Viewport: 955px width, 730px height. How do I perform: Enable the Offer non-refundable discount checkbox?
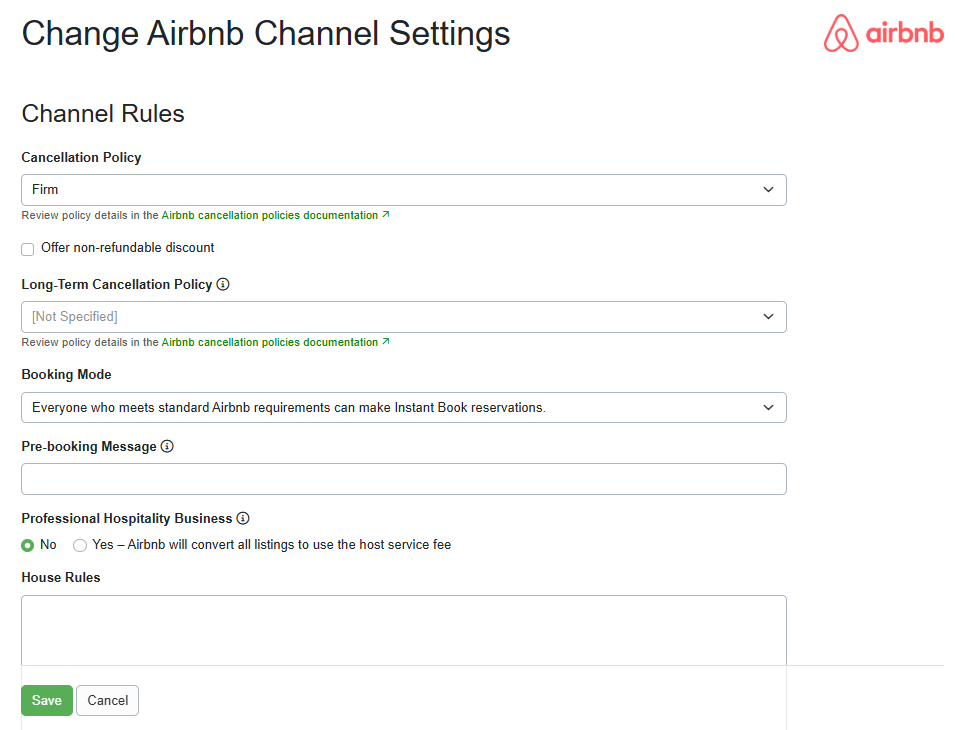[27, 248]
